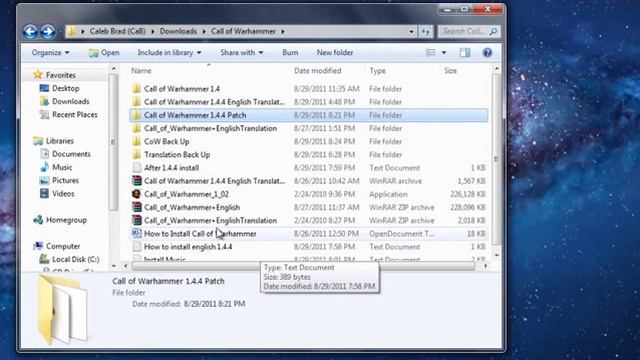Viewport: 640px width, 360px height.
Task: Open the Share with menu
Action: [242, 53]
